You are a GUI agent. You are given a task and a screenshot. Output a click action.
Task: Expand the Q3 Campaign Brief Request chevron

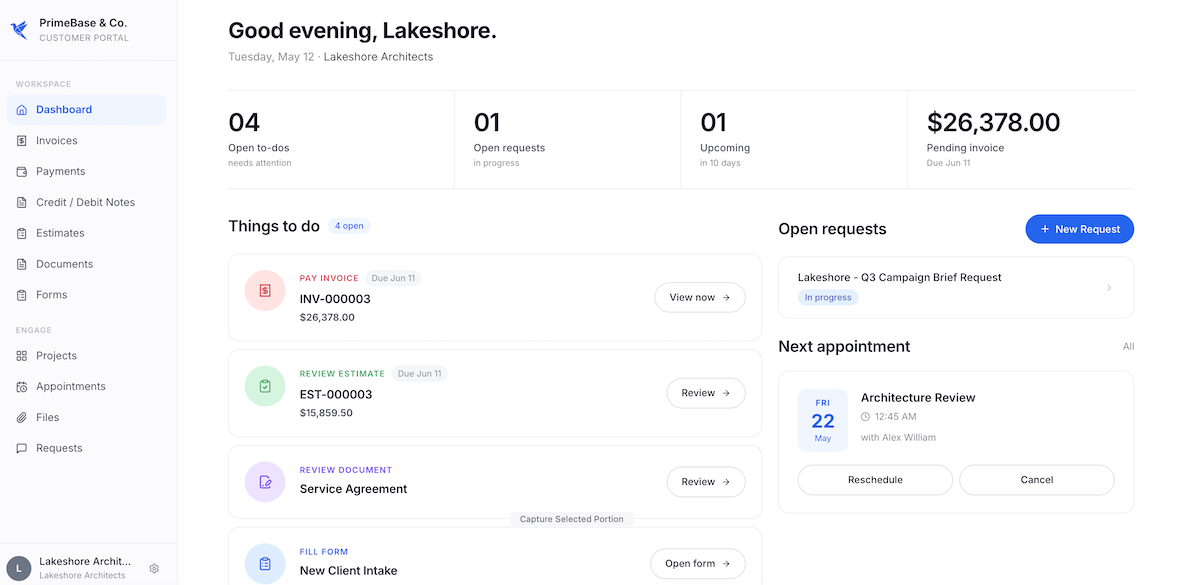1109,288
